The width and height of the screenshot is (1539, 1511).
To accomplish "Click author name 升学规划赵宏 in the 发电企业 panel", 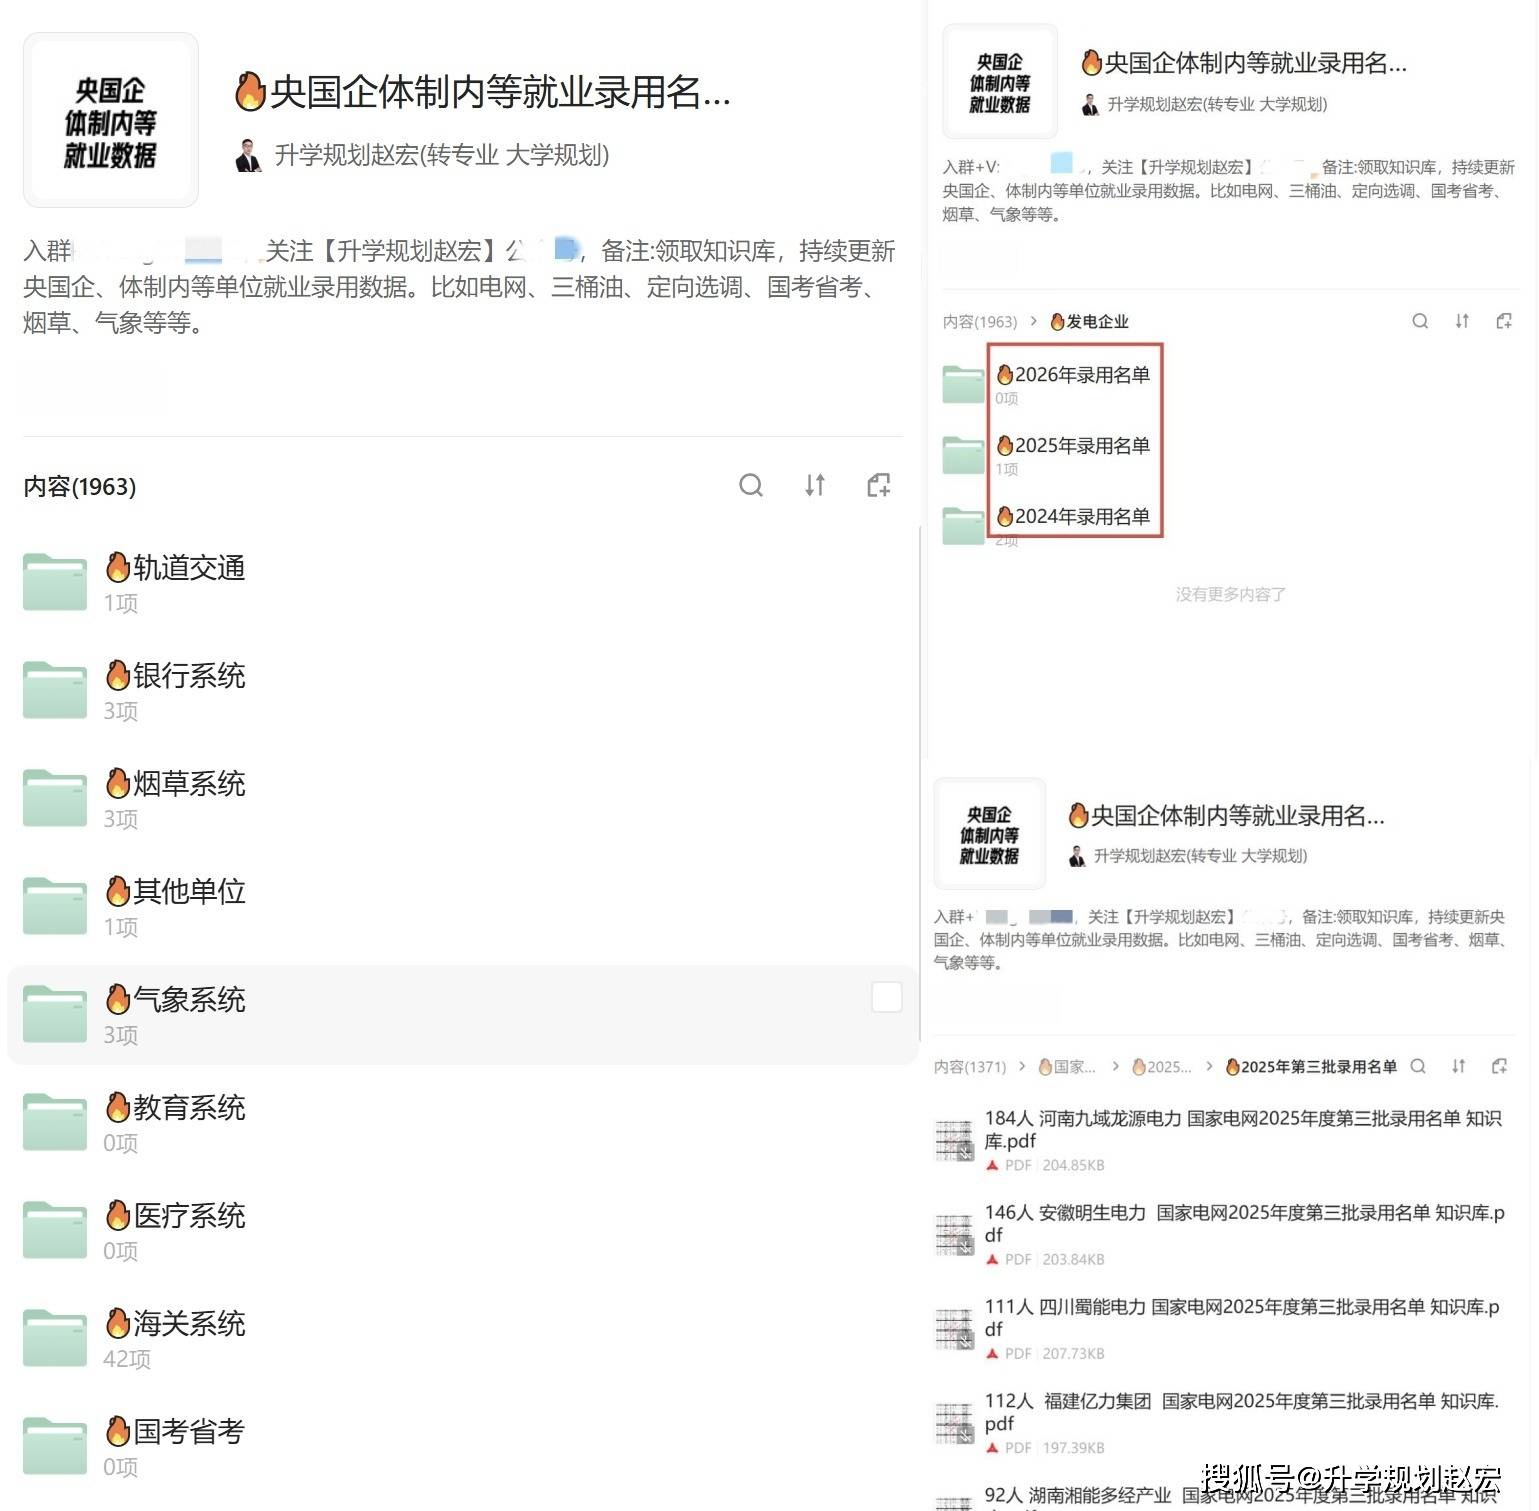I will click(x=1217, y=104).
